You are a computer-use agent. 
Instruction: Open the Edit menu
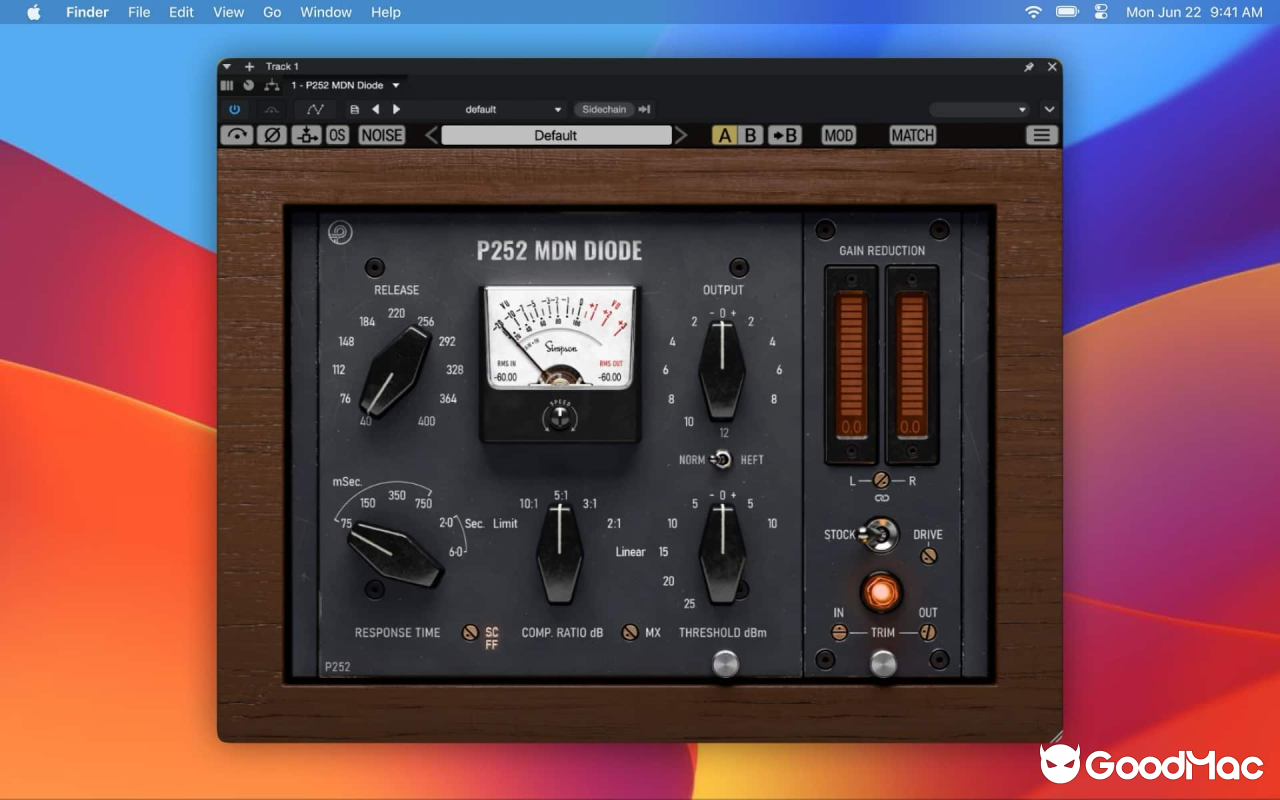tap(181, 12)
